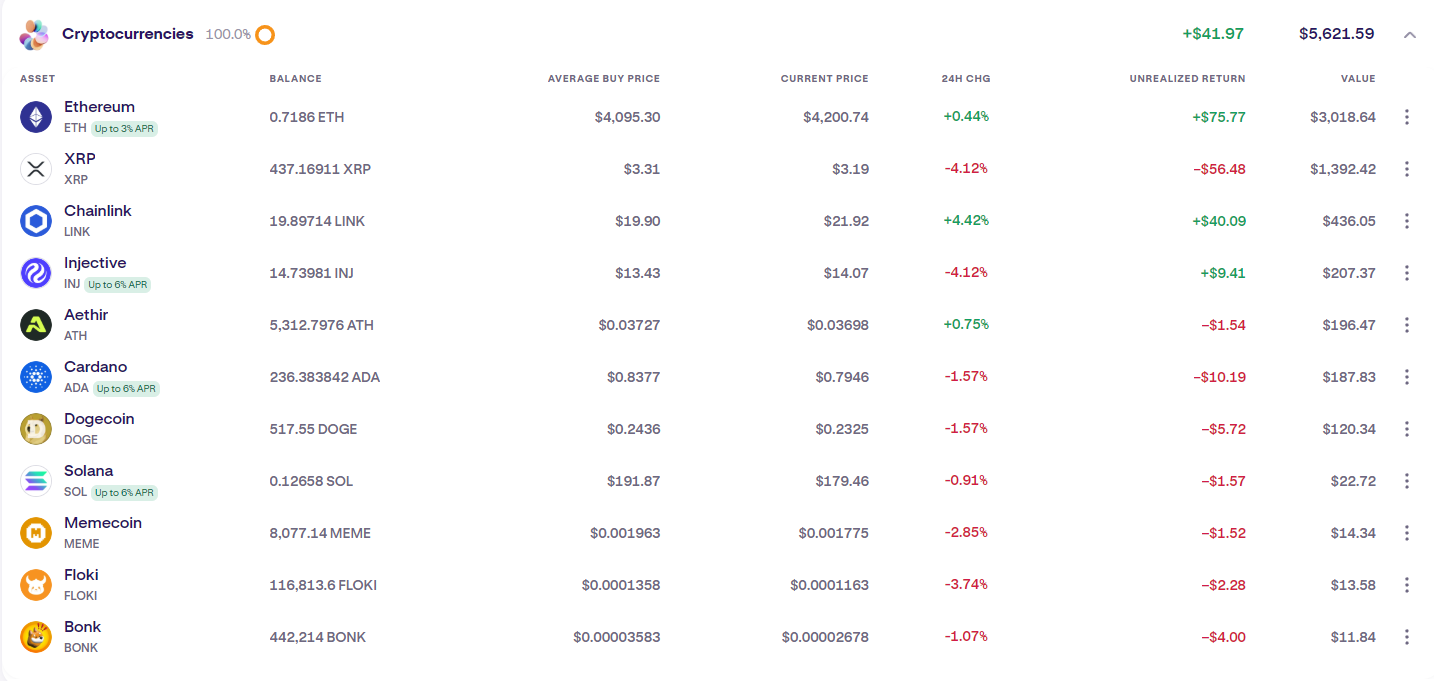Click the Dogecoin icon
This screenshot has height=681, width=1434.
36,429
